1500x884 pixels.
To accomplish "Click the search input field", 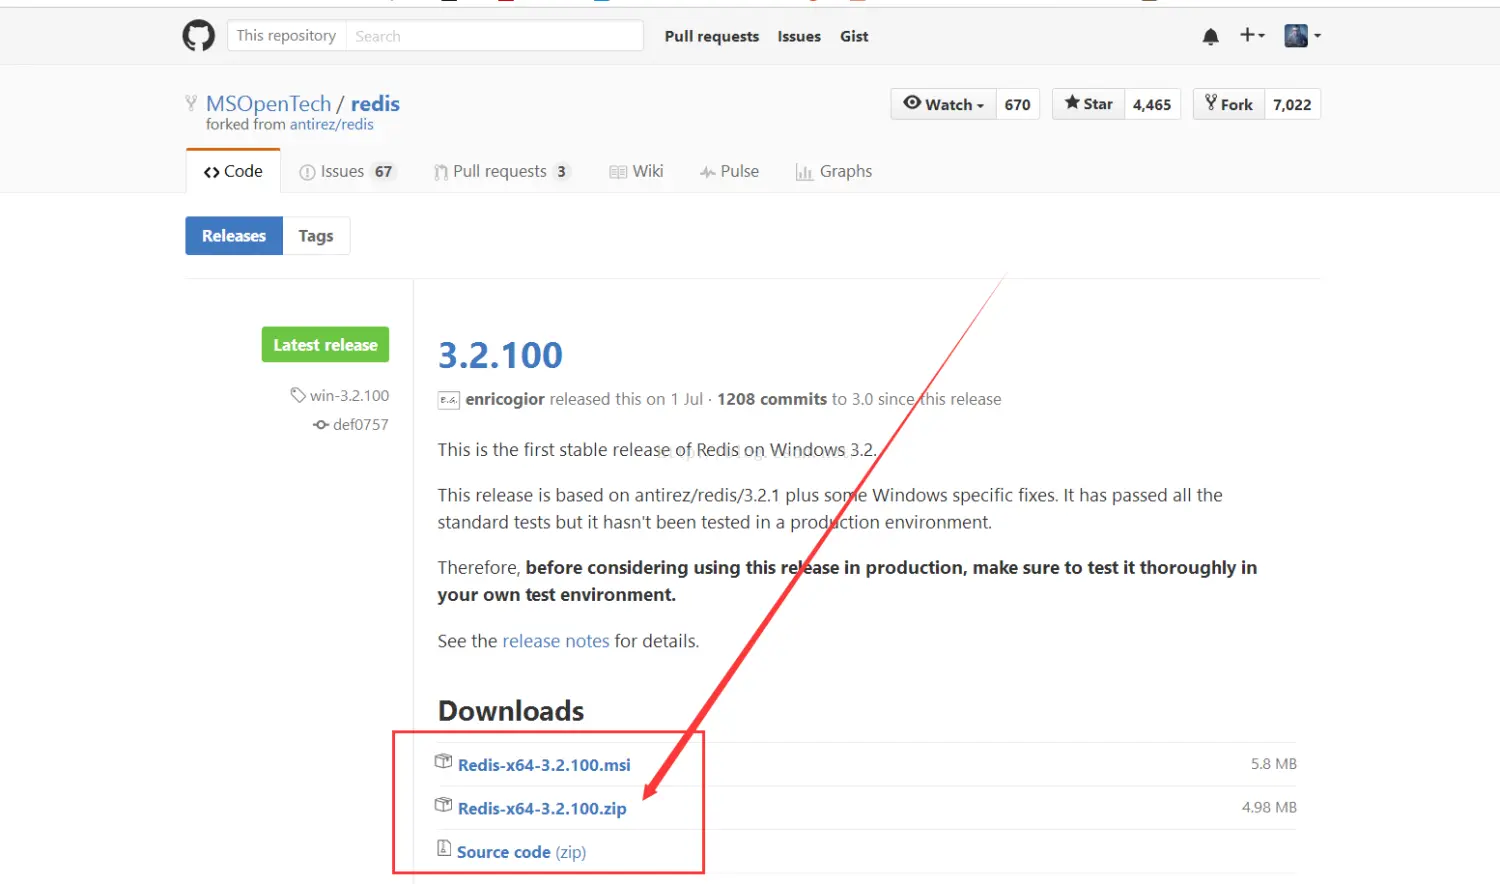I will pyautogui.click(x=494, y=36).
